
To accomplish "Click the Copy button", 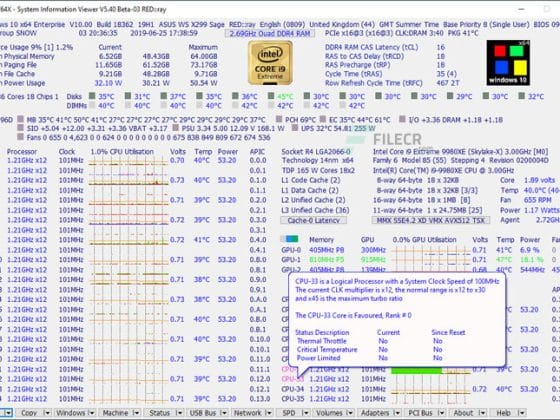I will pos(29,413).
